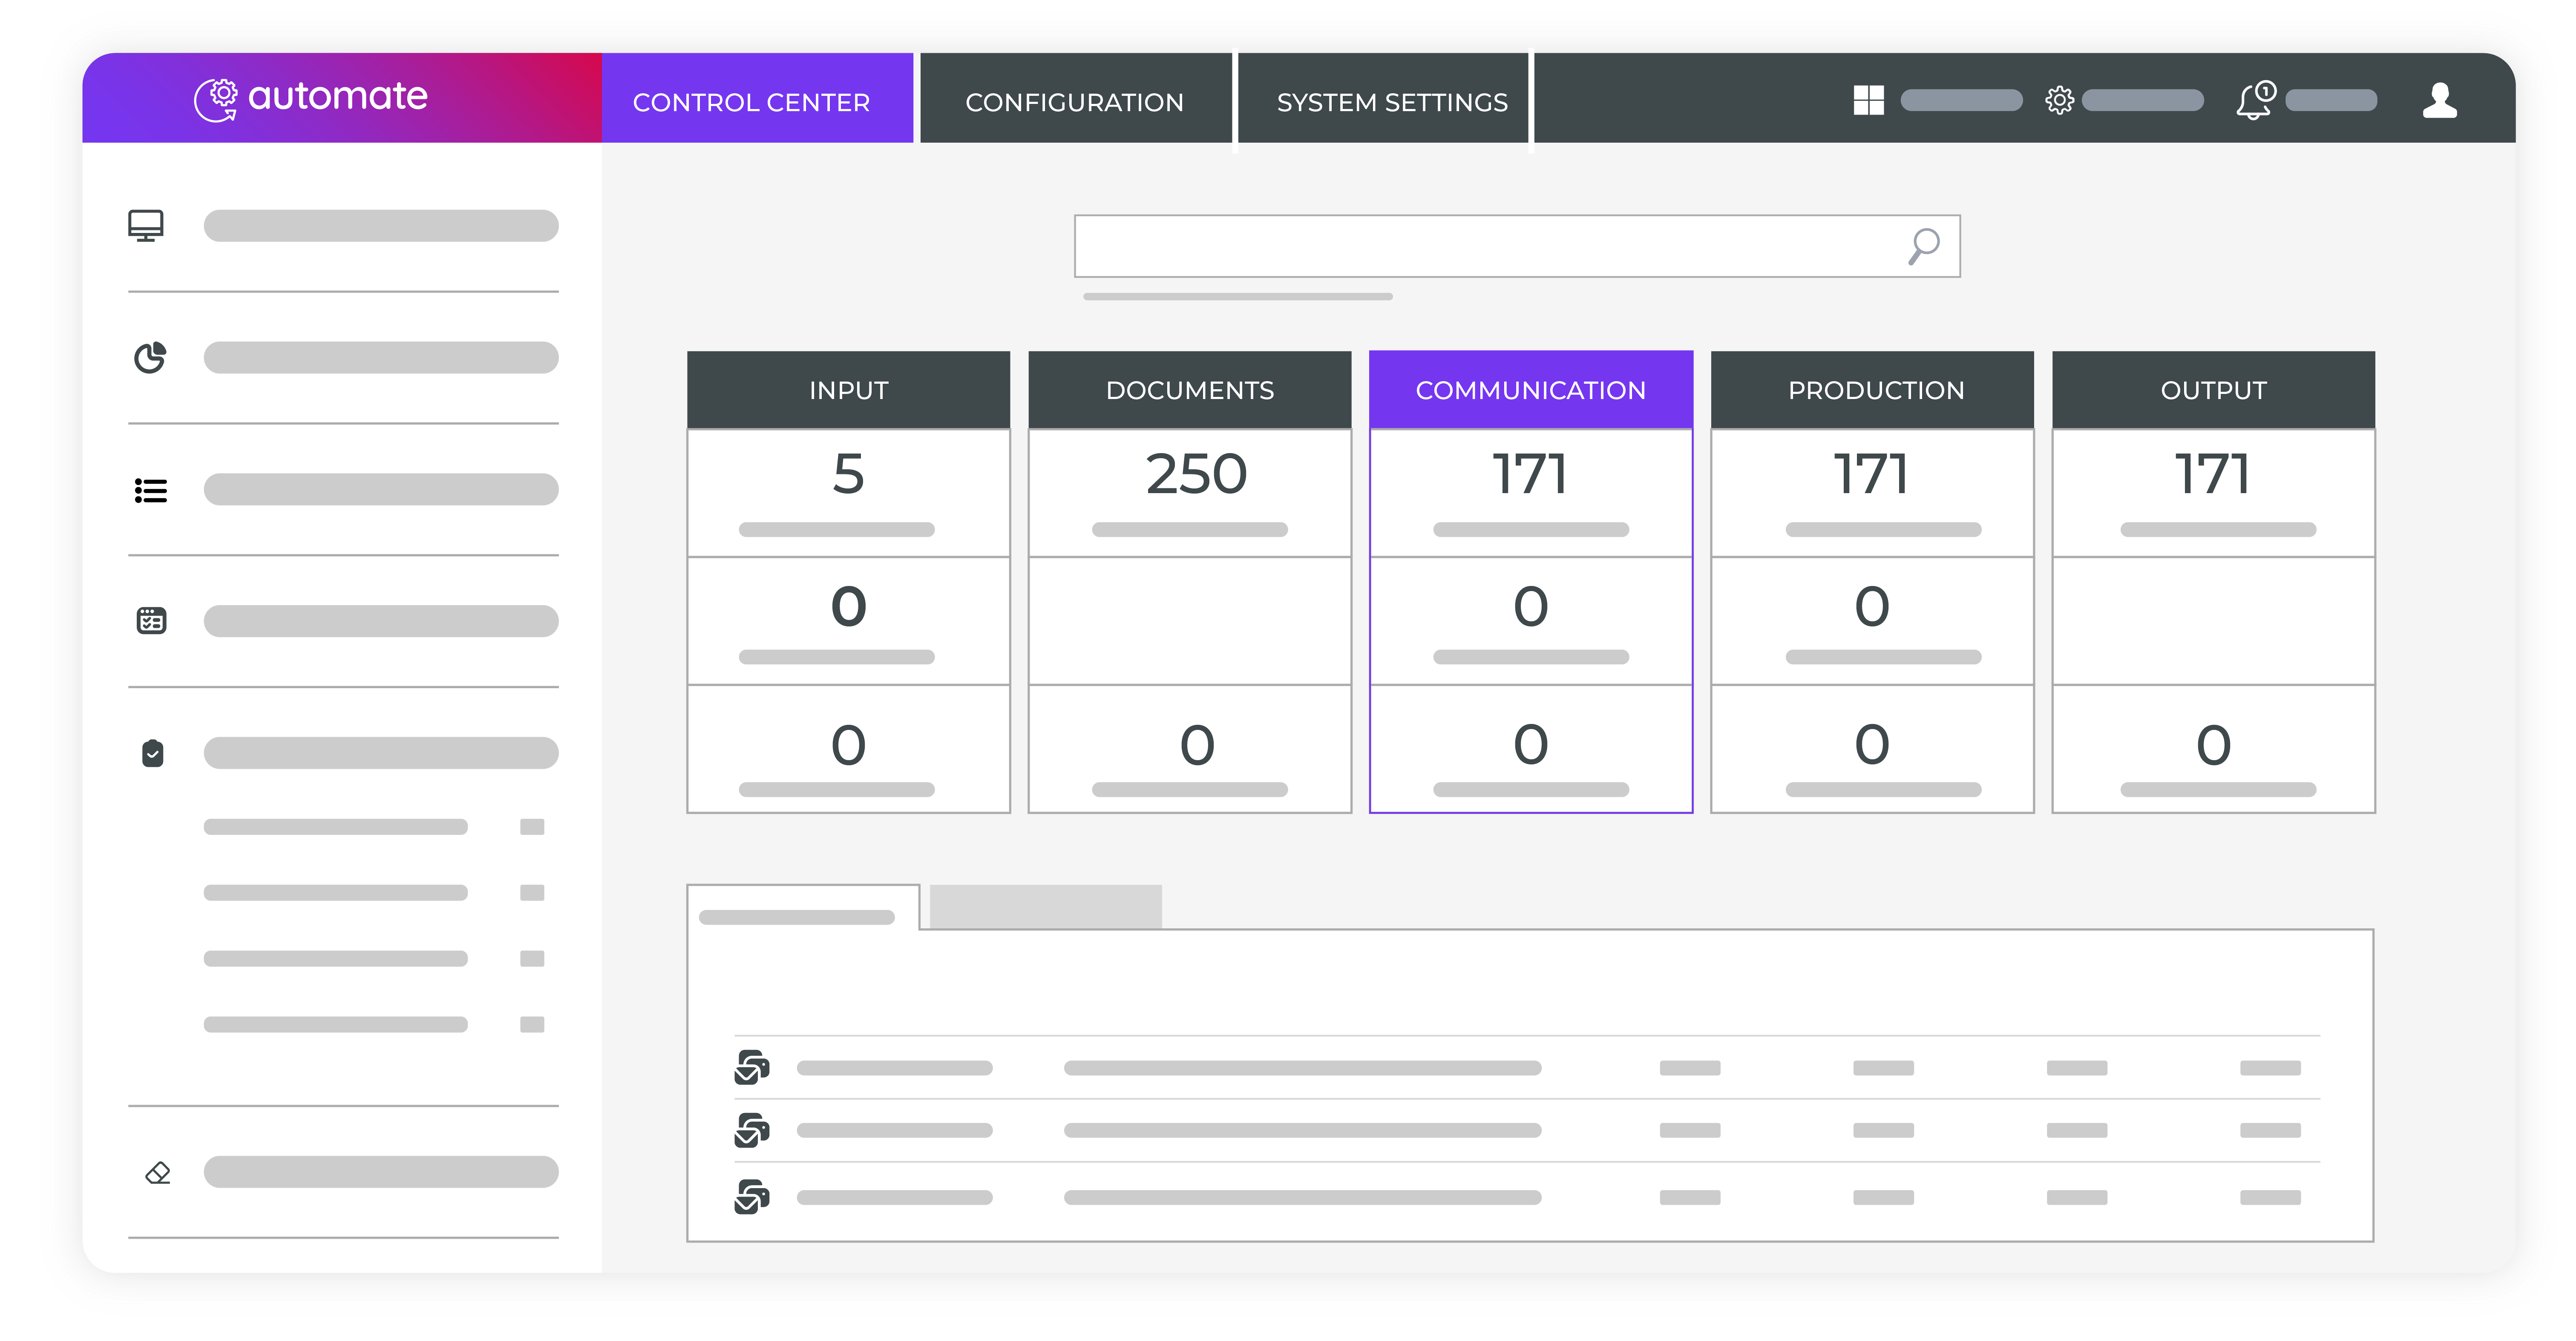Viewport: 2576px width, 1341px height.
Task: Click the OUTPUT bottom 0 cell
Action: pyautogui.click(x=2214, y=750)
